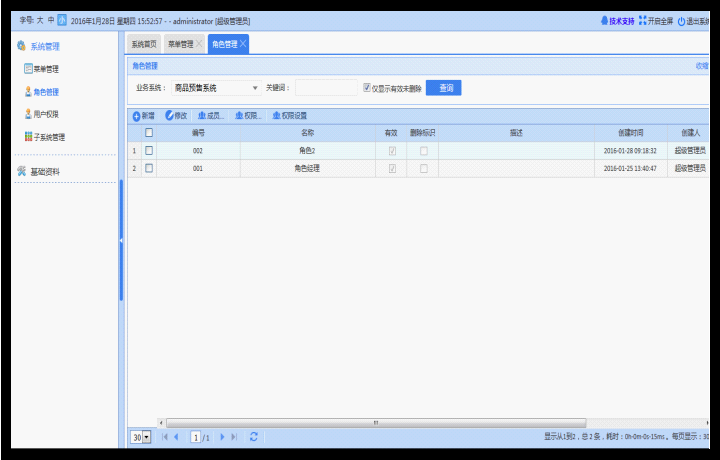Viewport: 720px width, 460px height.
Task: Open 子系统管理 in the sidebar
Action: pos(49,137)
